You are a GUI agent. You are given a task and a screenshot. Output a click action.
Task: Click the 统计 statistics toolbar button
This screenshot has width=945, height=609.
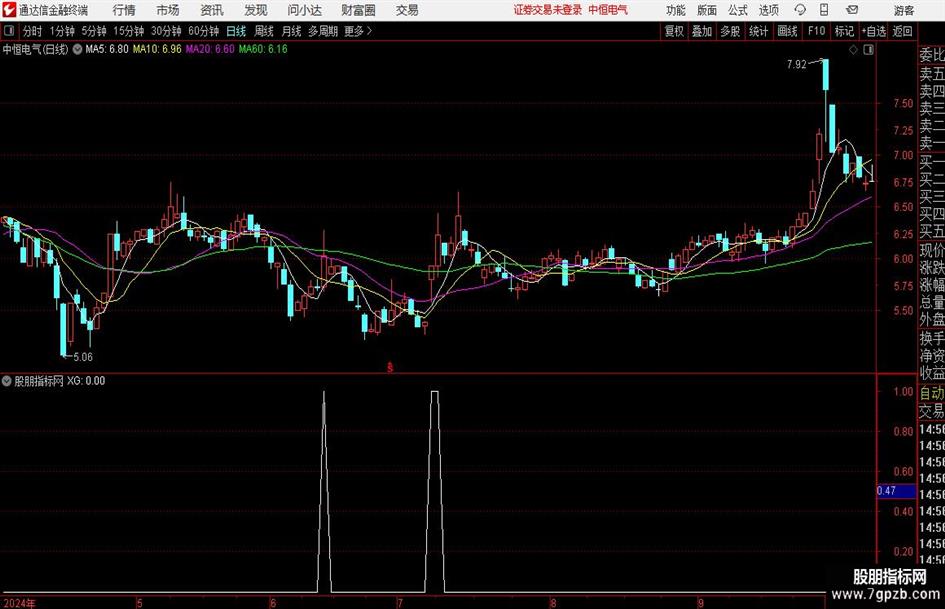(758, 31)
